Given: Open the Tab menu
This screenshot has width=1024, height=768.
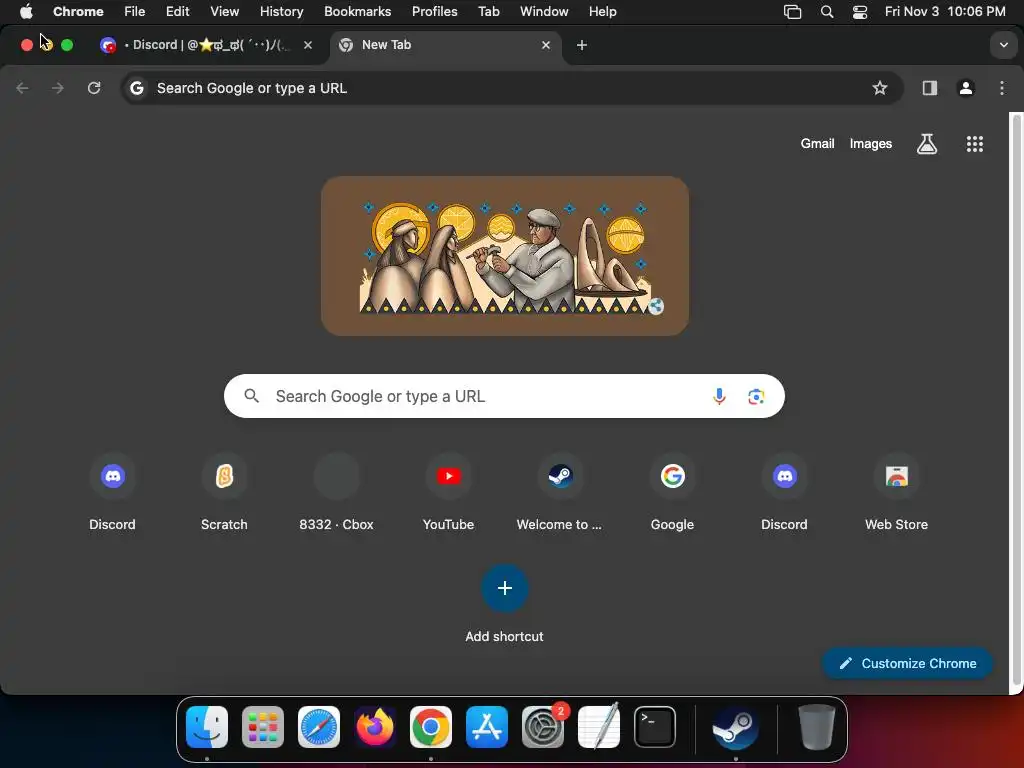Looking at the screenshot, I should 488,12.
